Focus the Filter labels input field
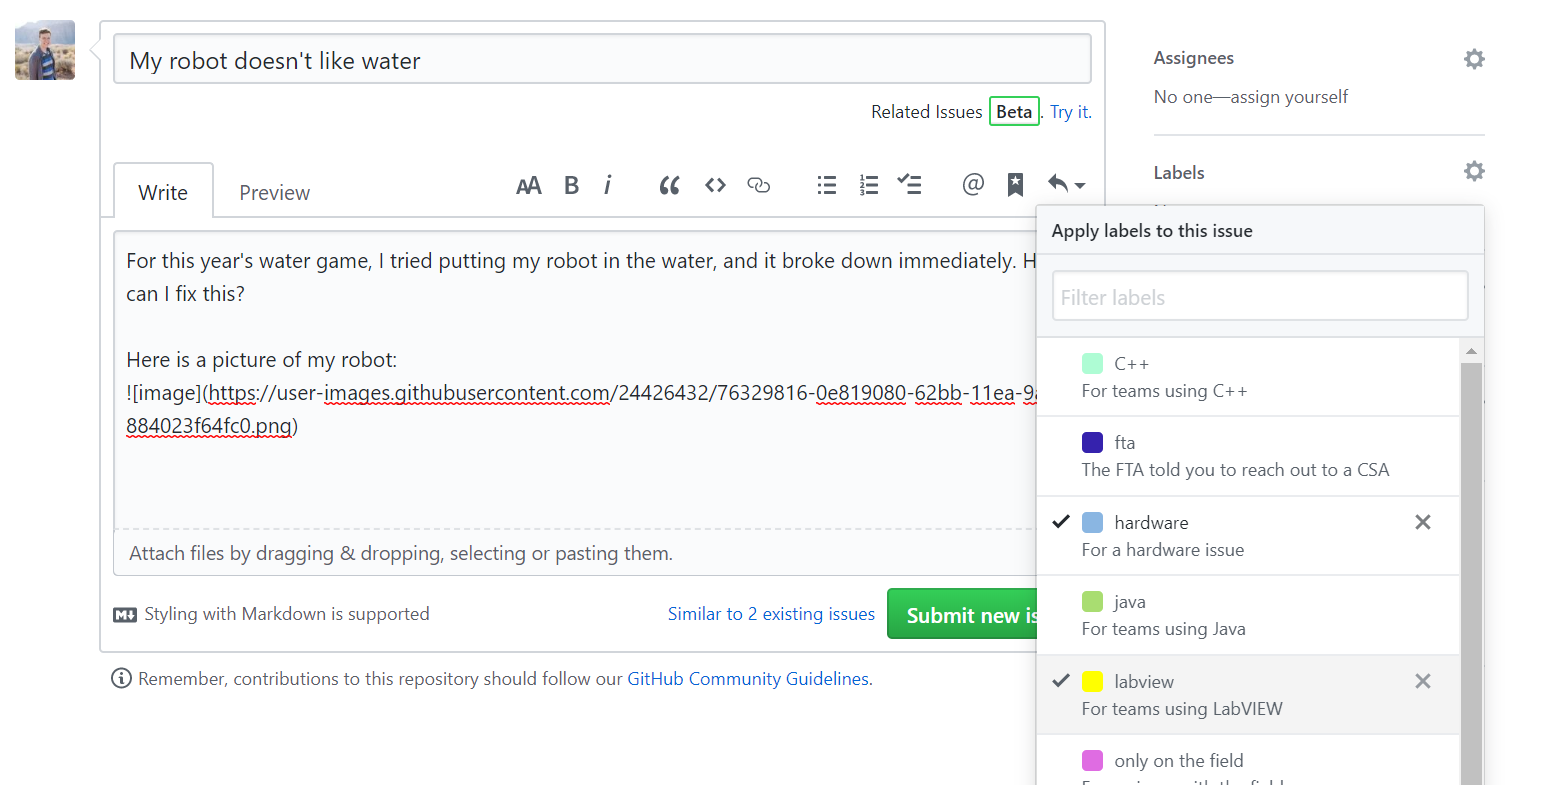1553x785 pixels. [x=1260, y=296]
